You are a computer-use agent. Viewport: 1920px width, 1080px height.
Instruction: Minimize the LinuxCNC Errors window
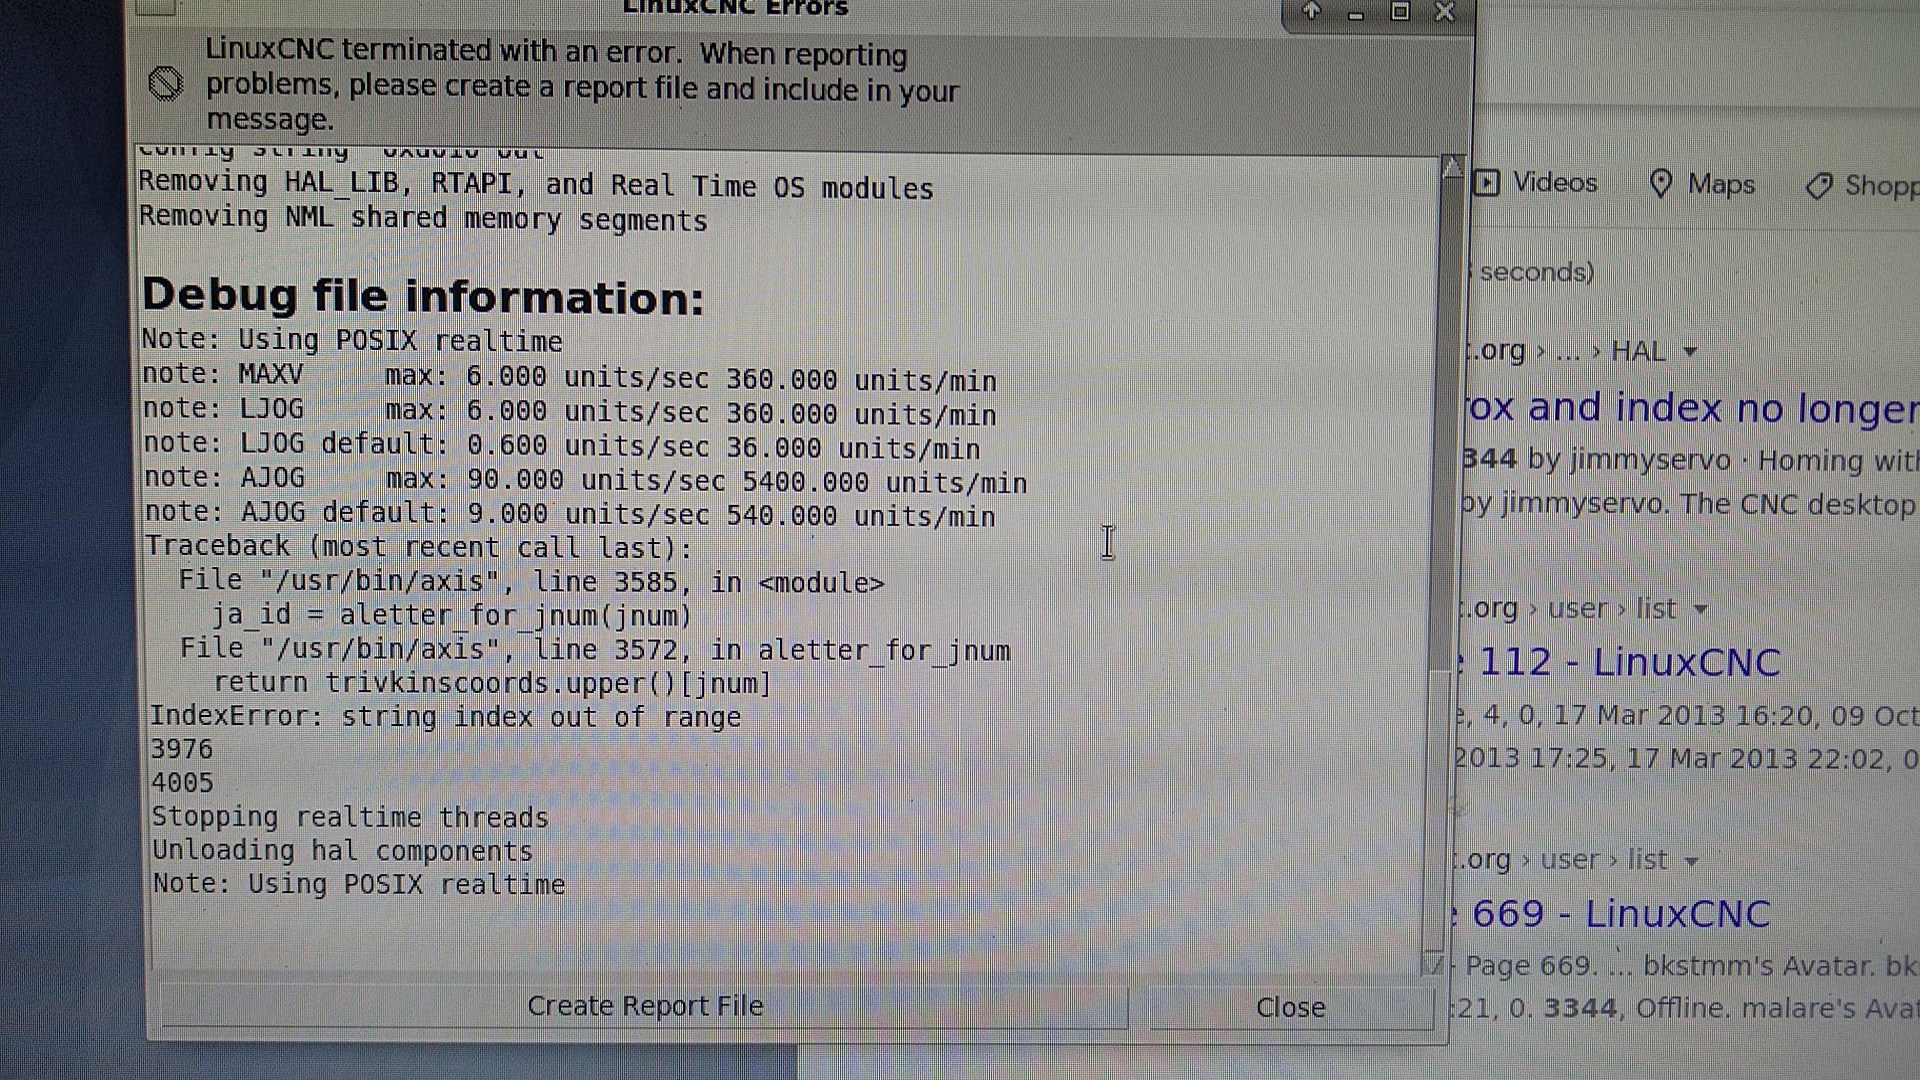[x=1355, y=14]
